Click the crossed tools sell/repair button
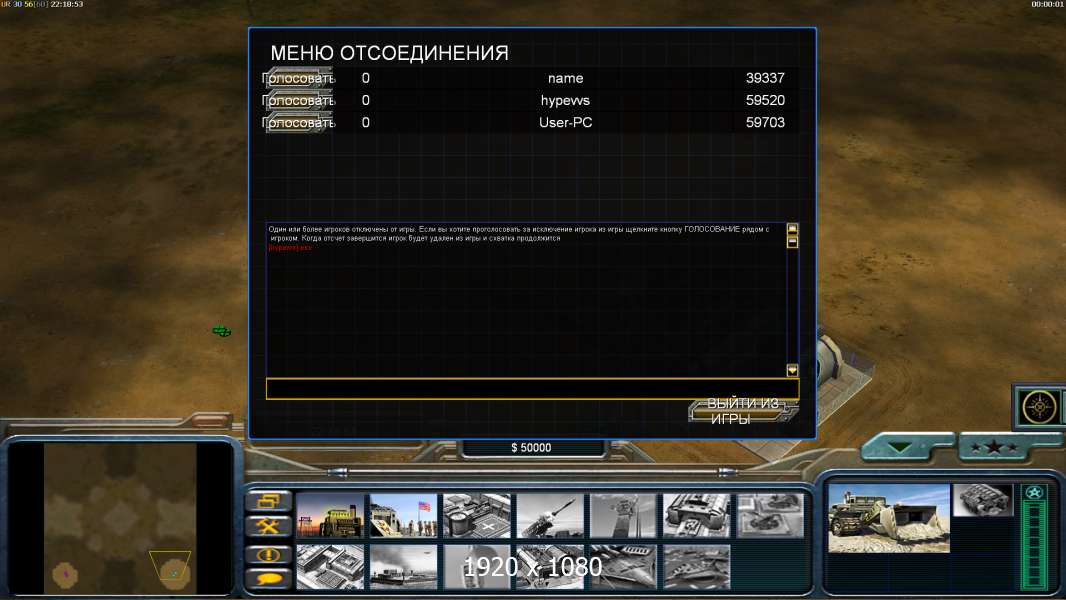 click(x=269, y=527)
